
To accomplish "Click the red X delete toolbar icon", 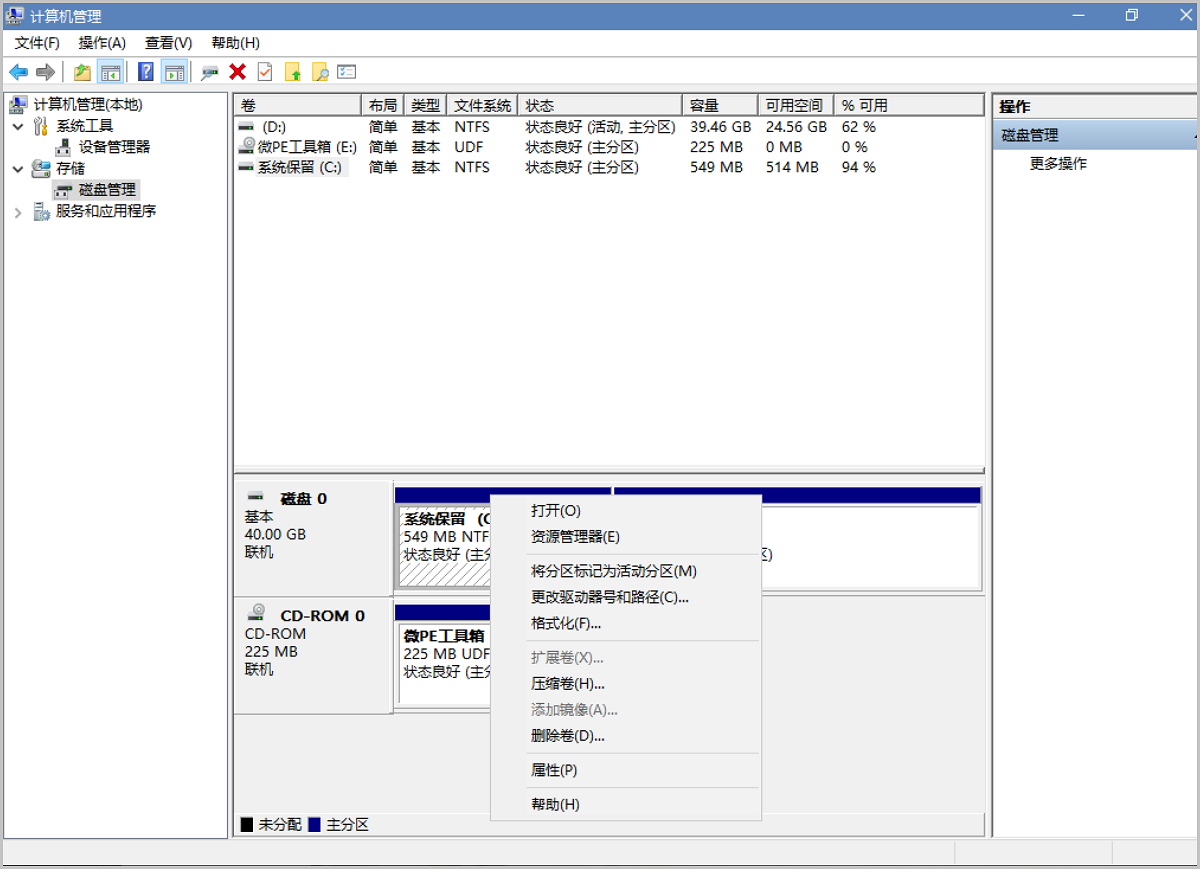I will point(237,72).
